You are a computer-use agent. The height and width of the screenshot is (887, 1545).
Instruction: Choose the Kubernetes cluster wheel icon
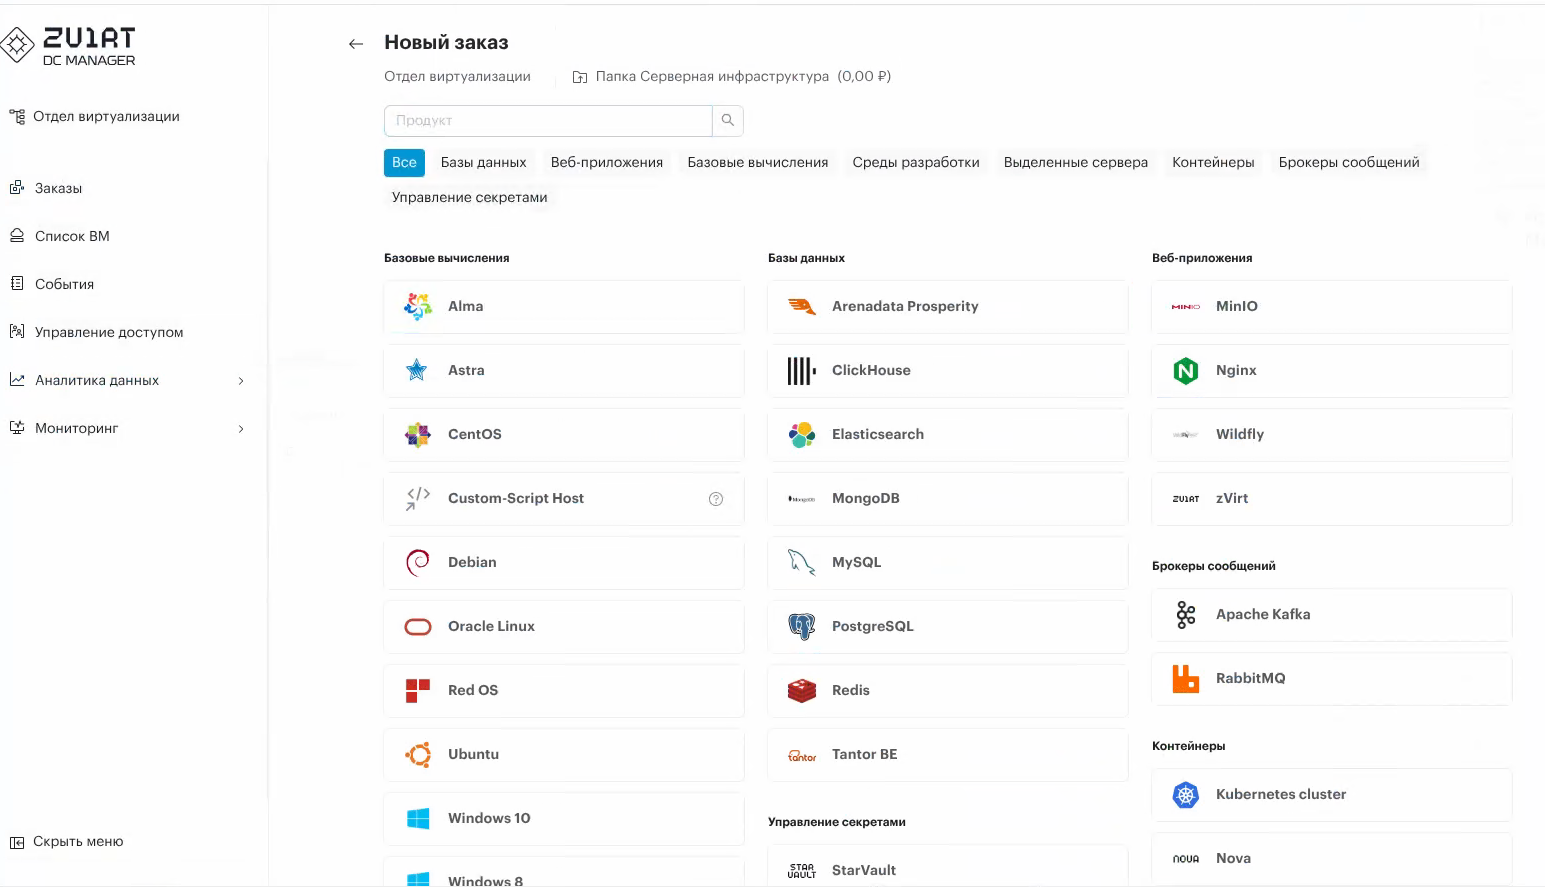(1186, 795)
